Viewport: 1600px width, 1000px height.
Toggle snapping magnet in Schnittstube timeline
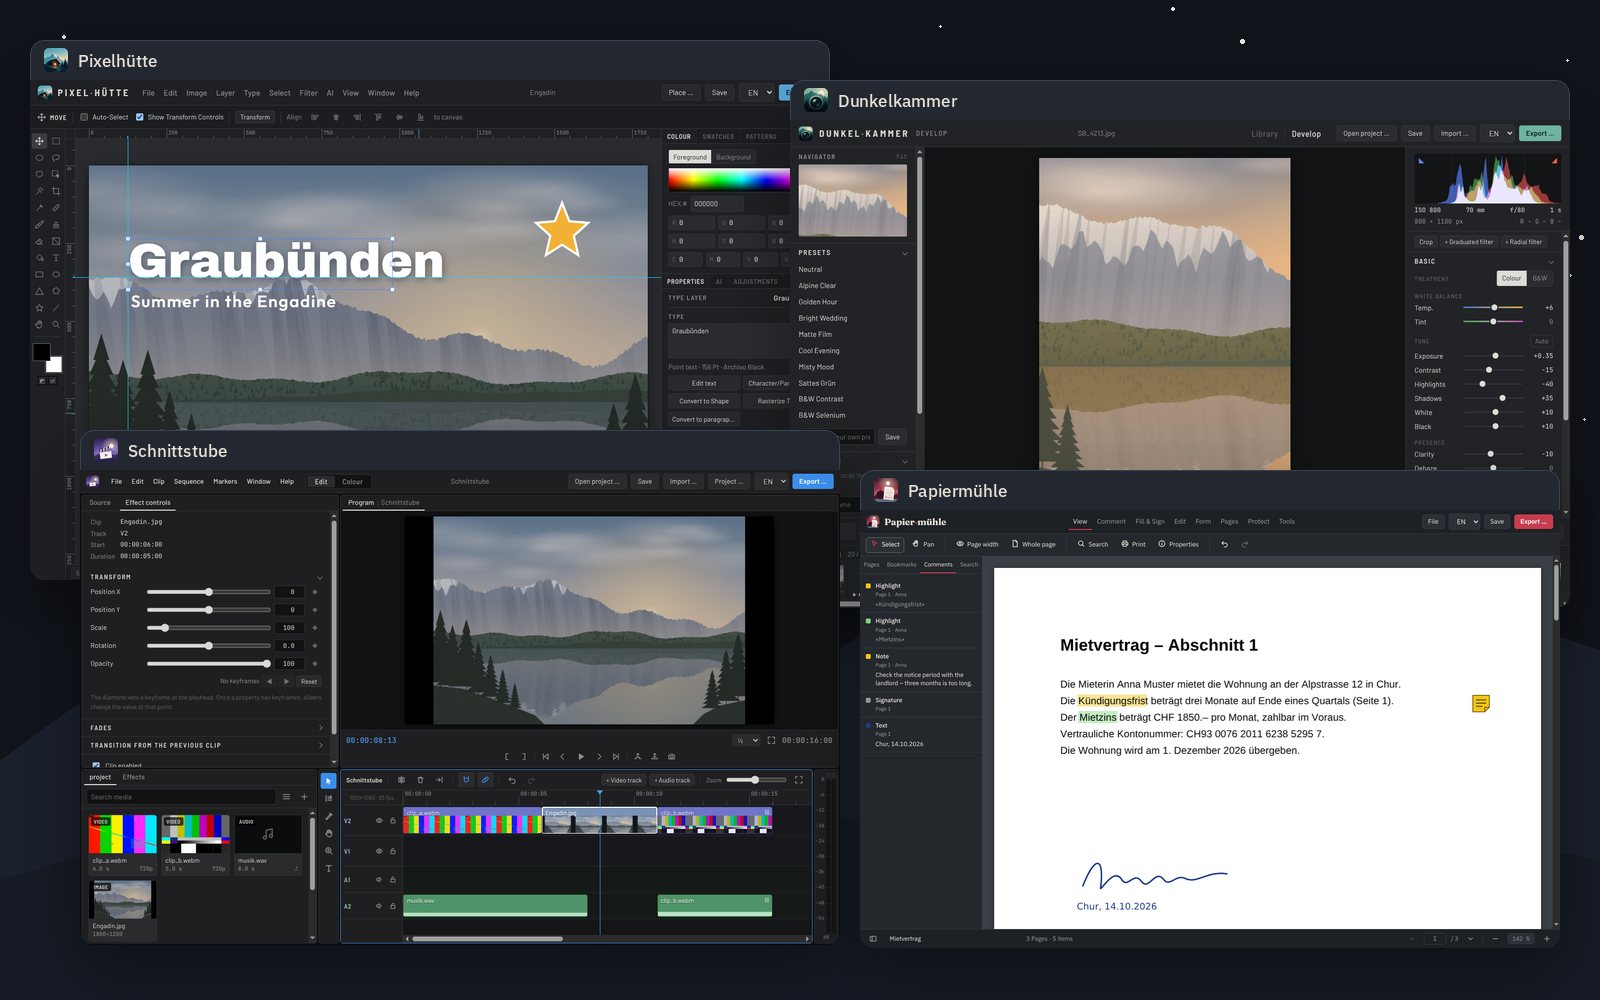[466, 780]
